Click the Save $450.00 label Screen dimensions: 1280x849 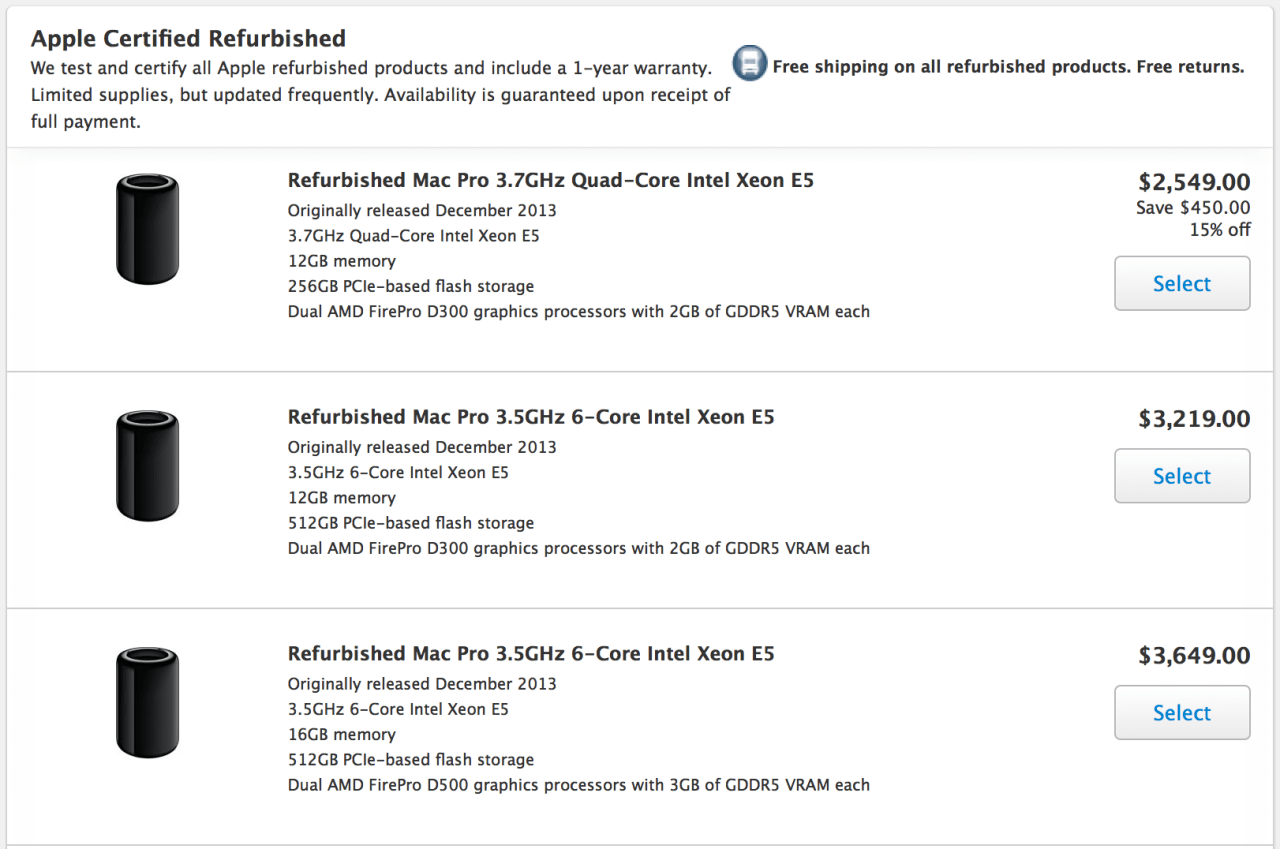tap(1193, 208)
